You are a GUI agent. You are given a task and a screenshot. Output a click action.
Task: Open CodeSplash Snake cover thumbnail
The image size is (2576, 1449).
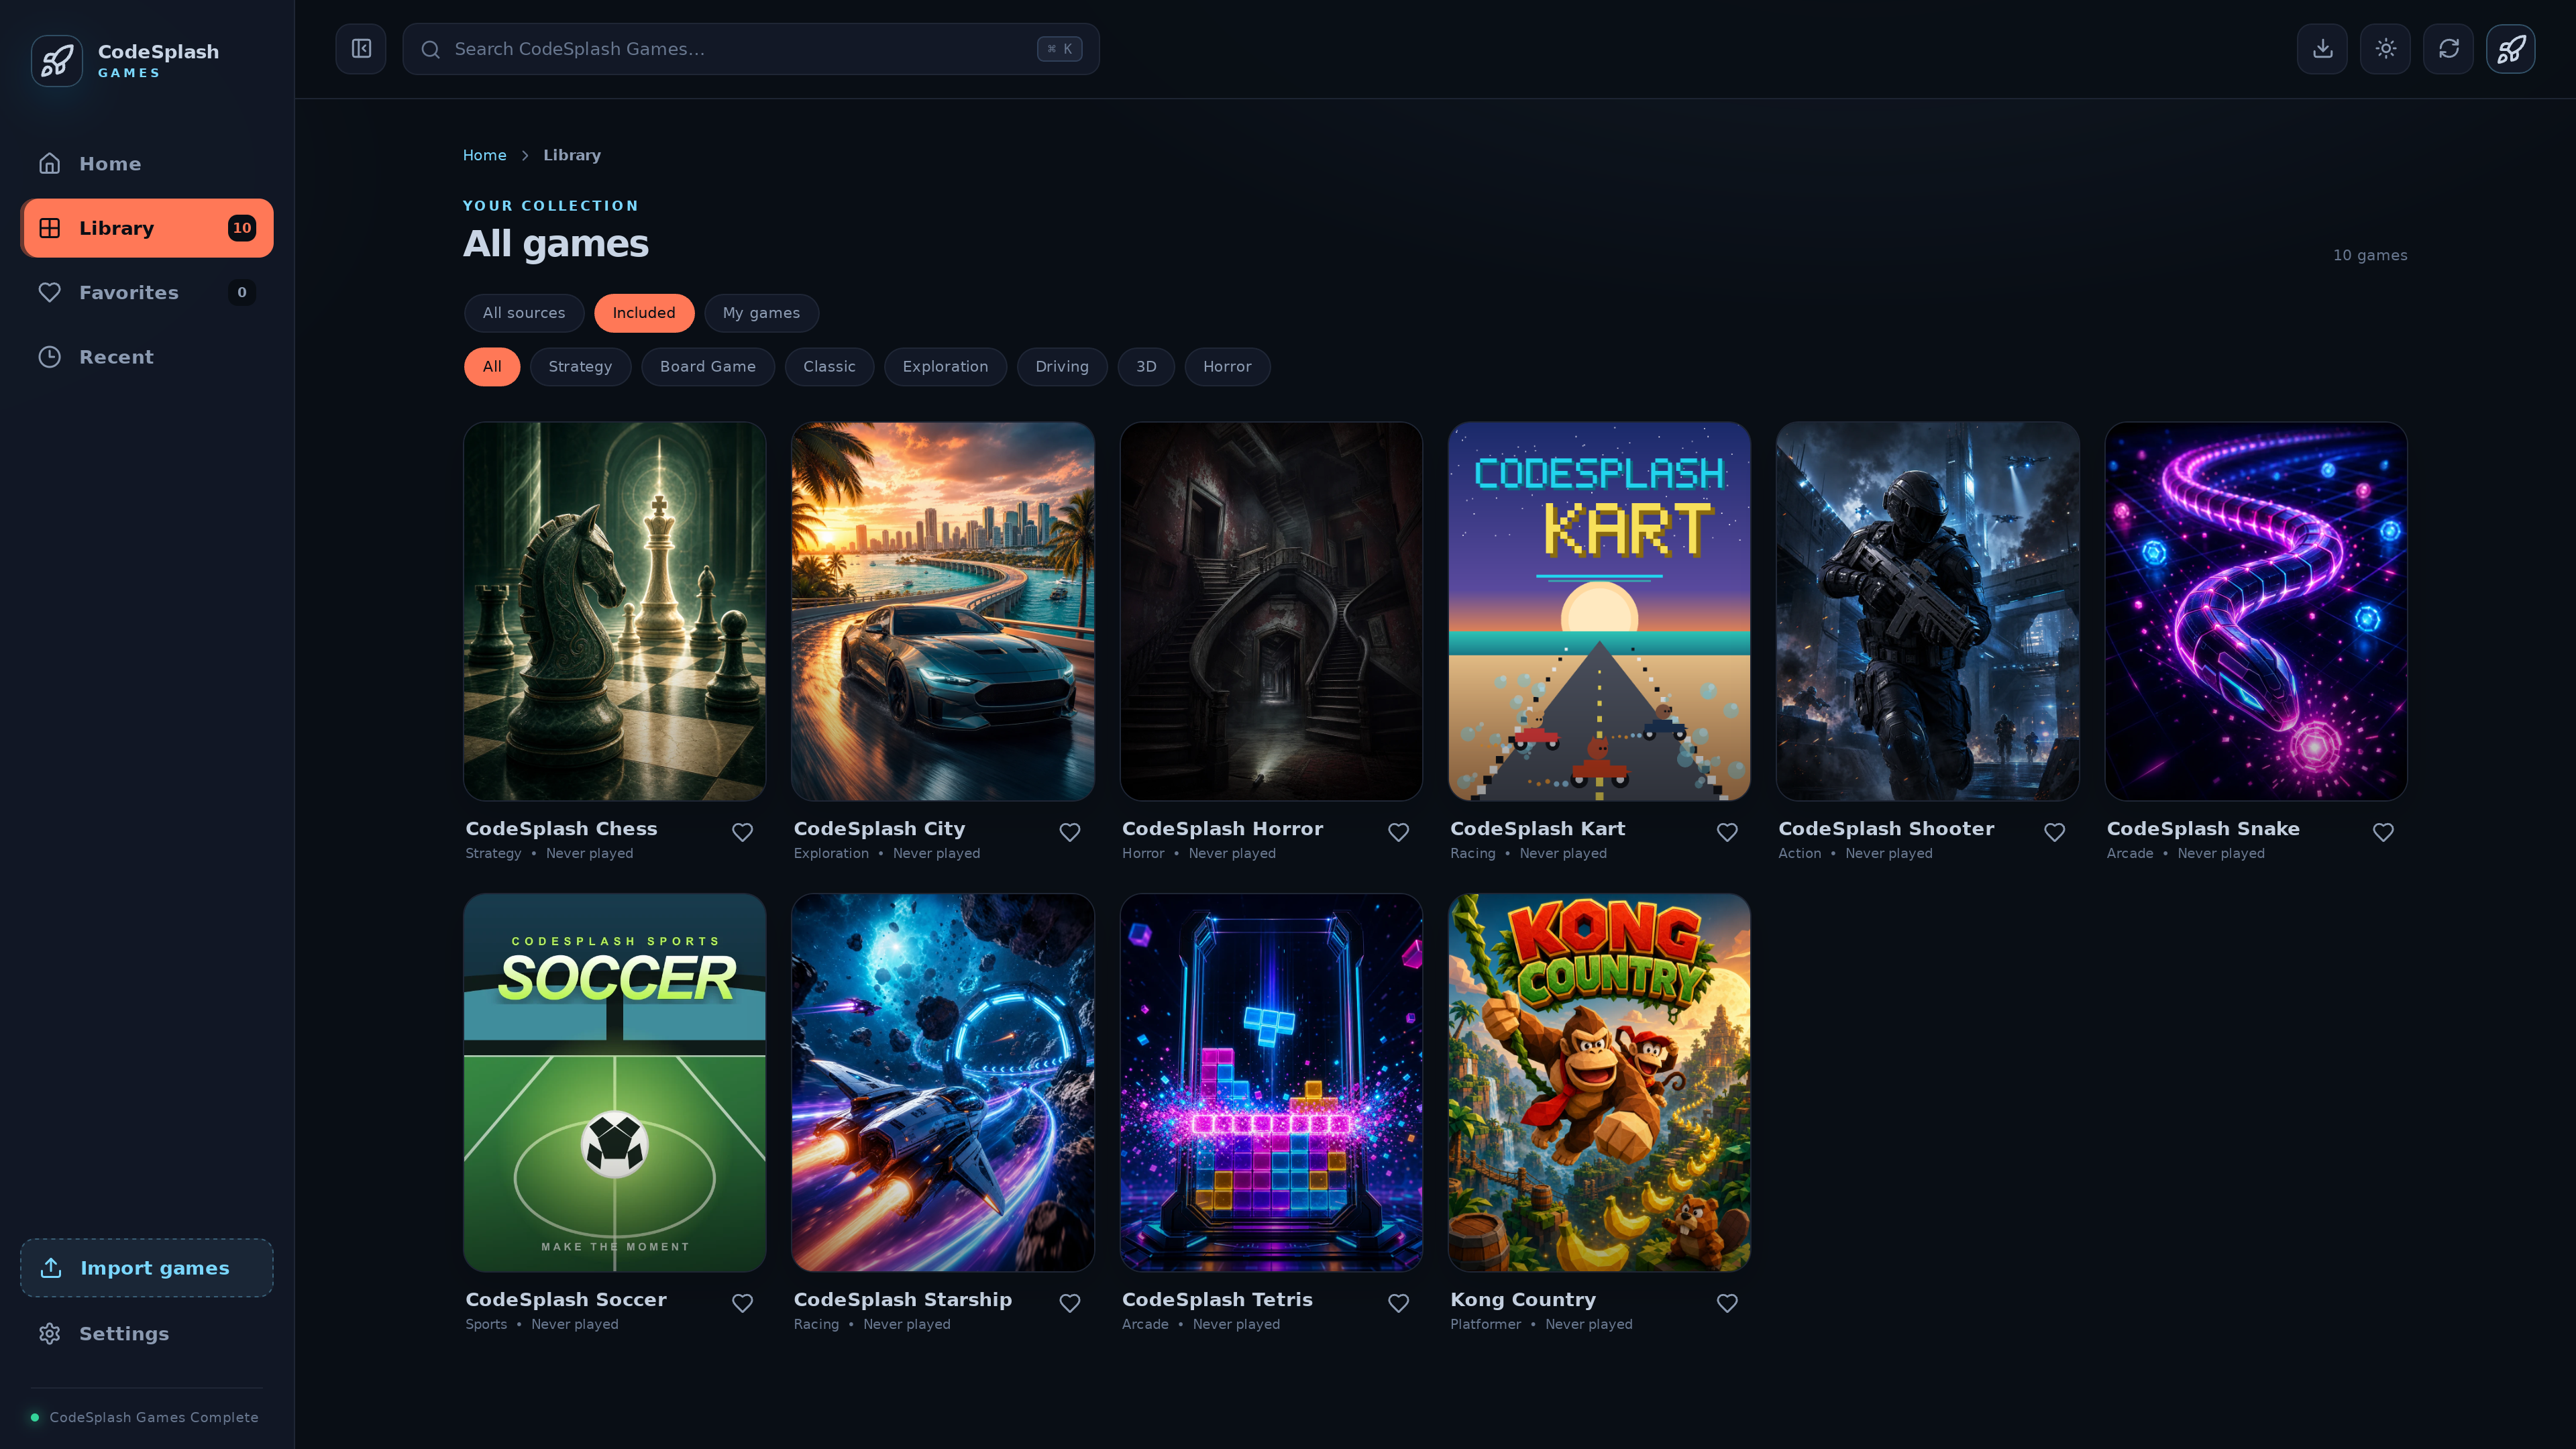coord(2256,611)
